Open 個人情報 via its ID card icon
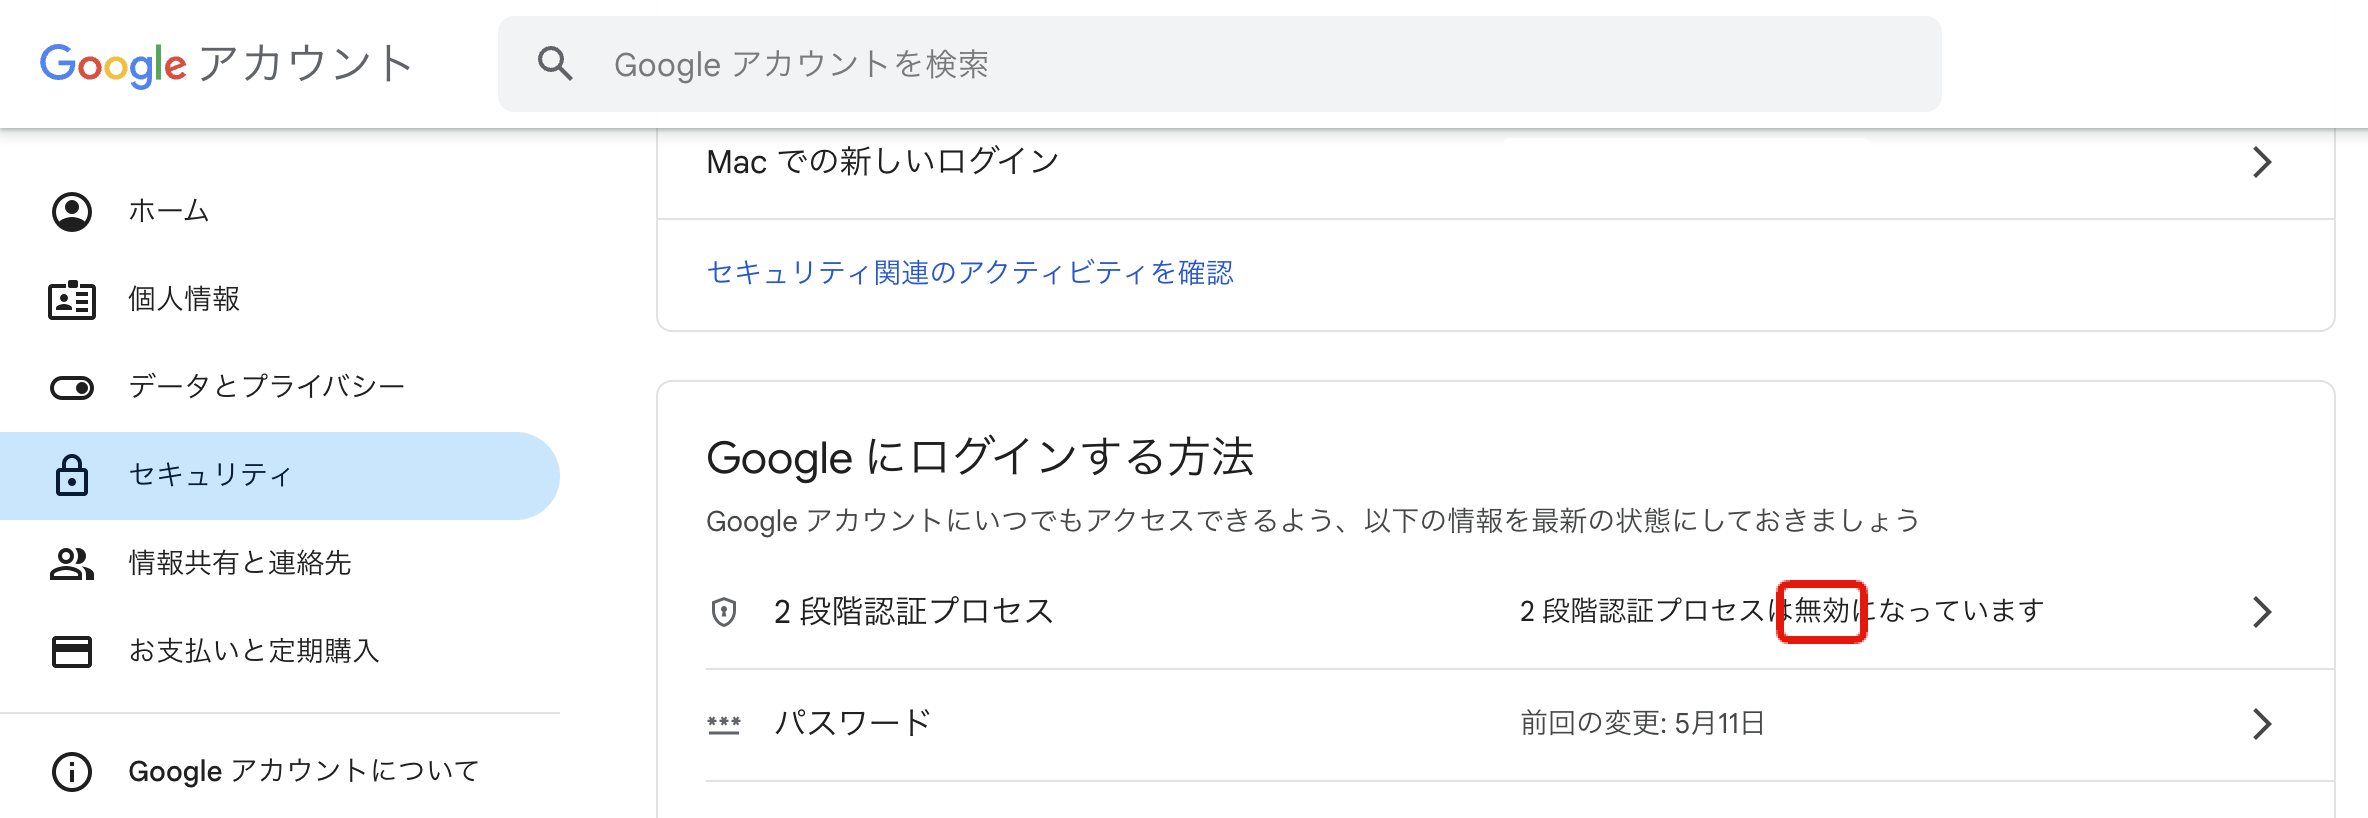2368x818 pixels. pyautogui.click(x=71, y=298)
